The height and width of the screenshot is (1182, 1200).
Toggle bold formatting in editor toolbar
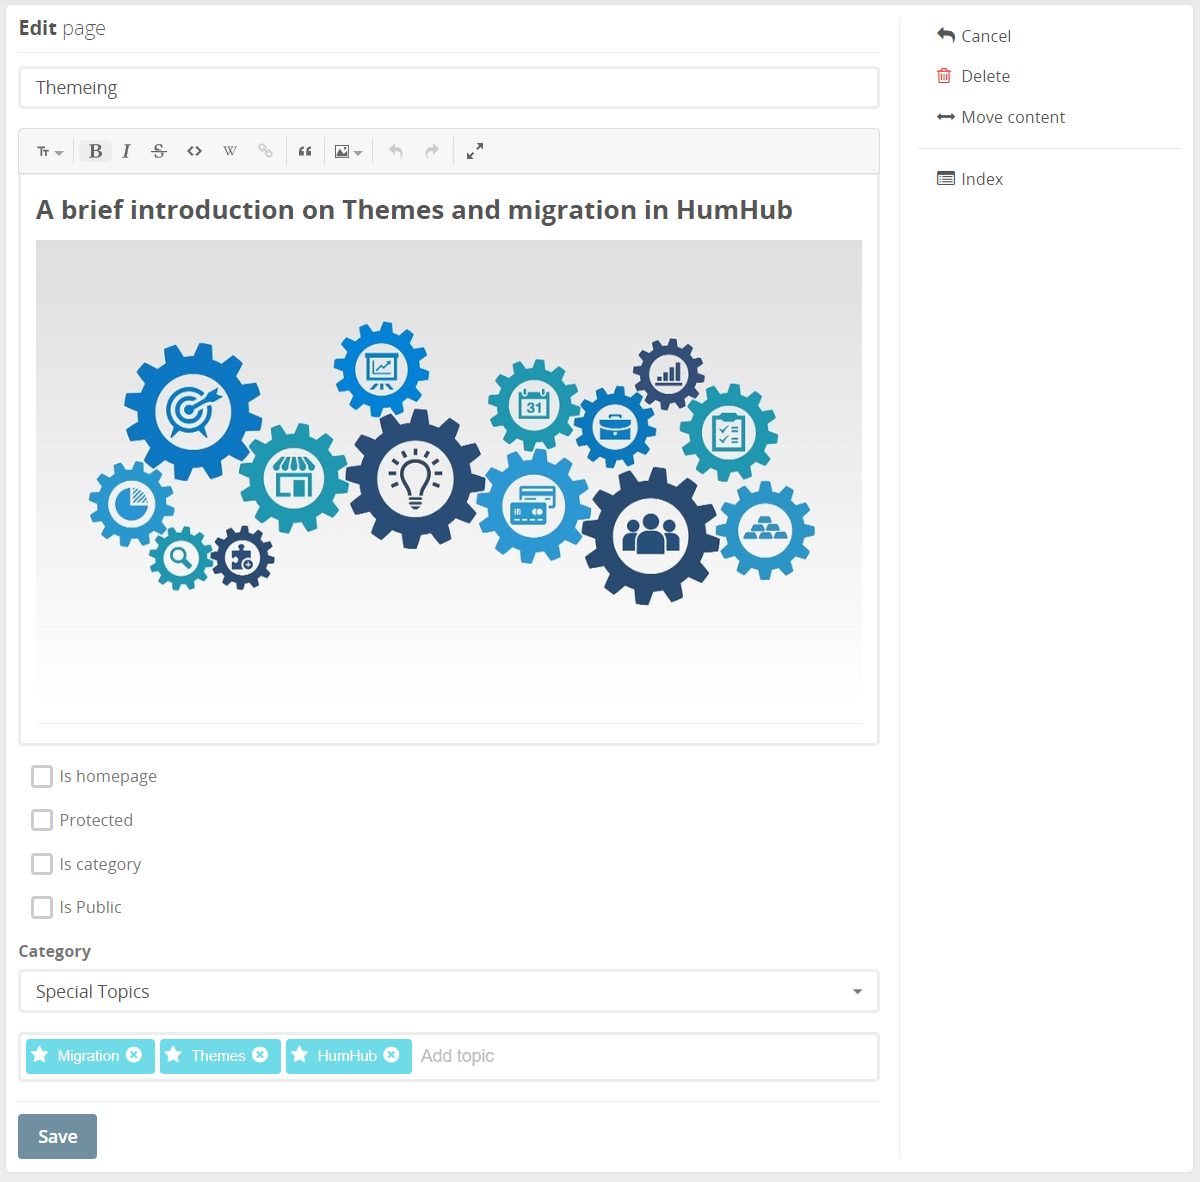point(95,151)
